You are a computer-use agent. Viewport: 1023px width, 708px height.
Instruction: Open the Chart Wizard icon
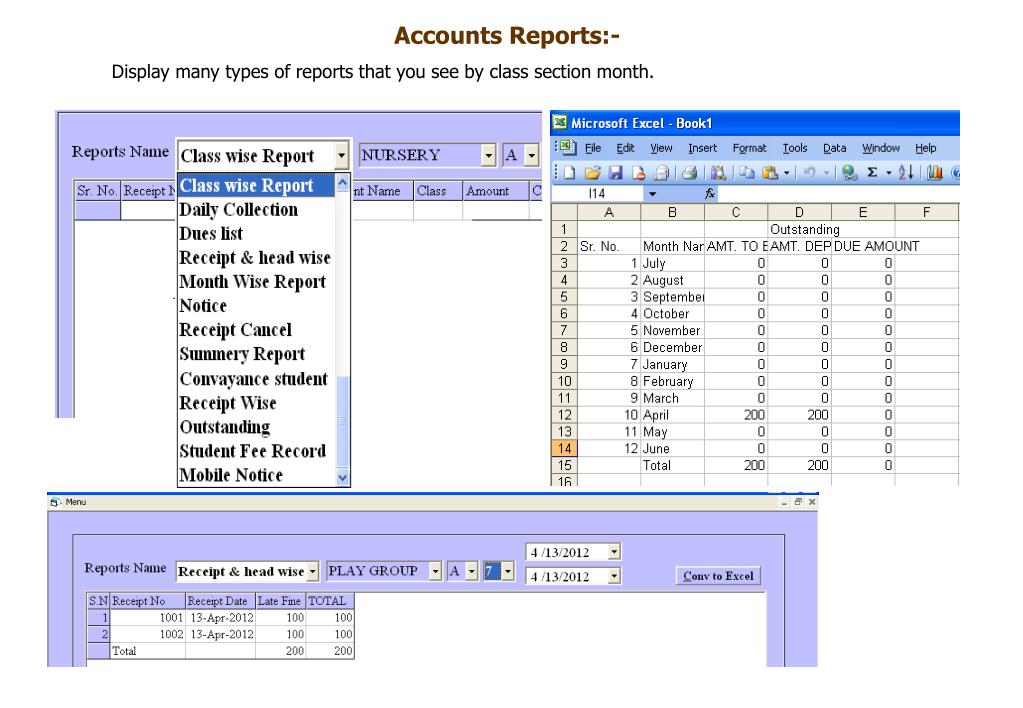pyautogui.click(x=935, y=172)
